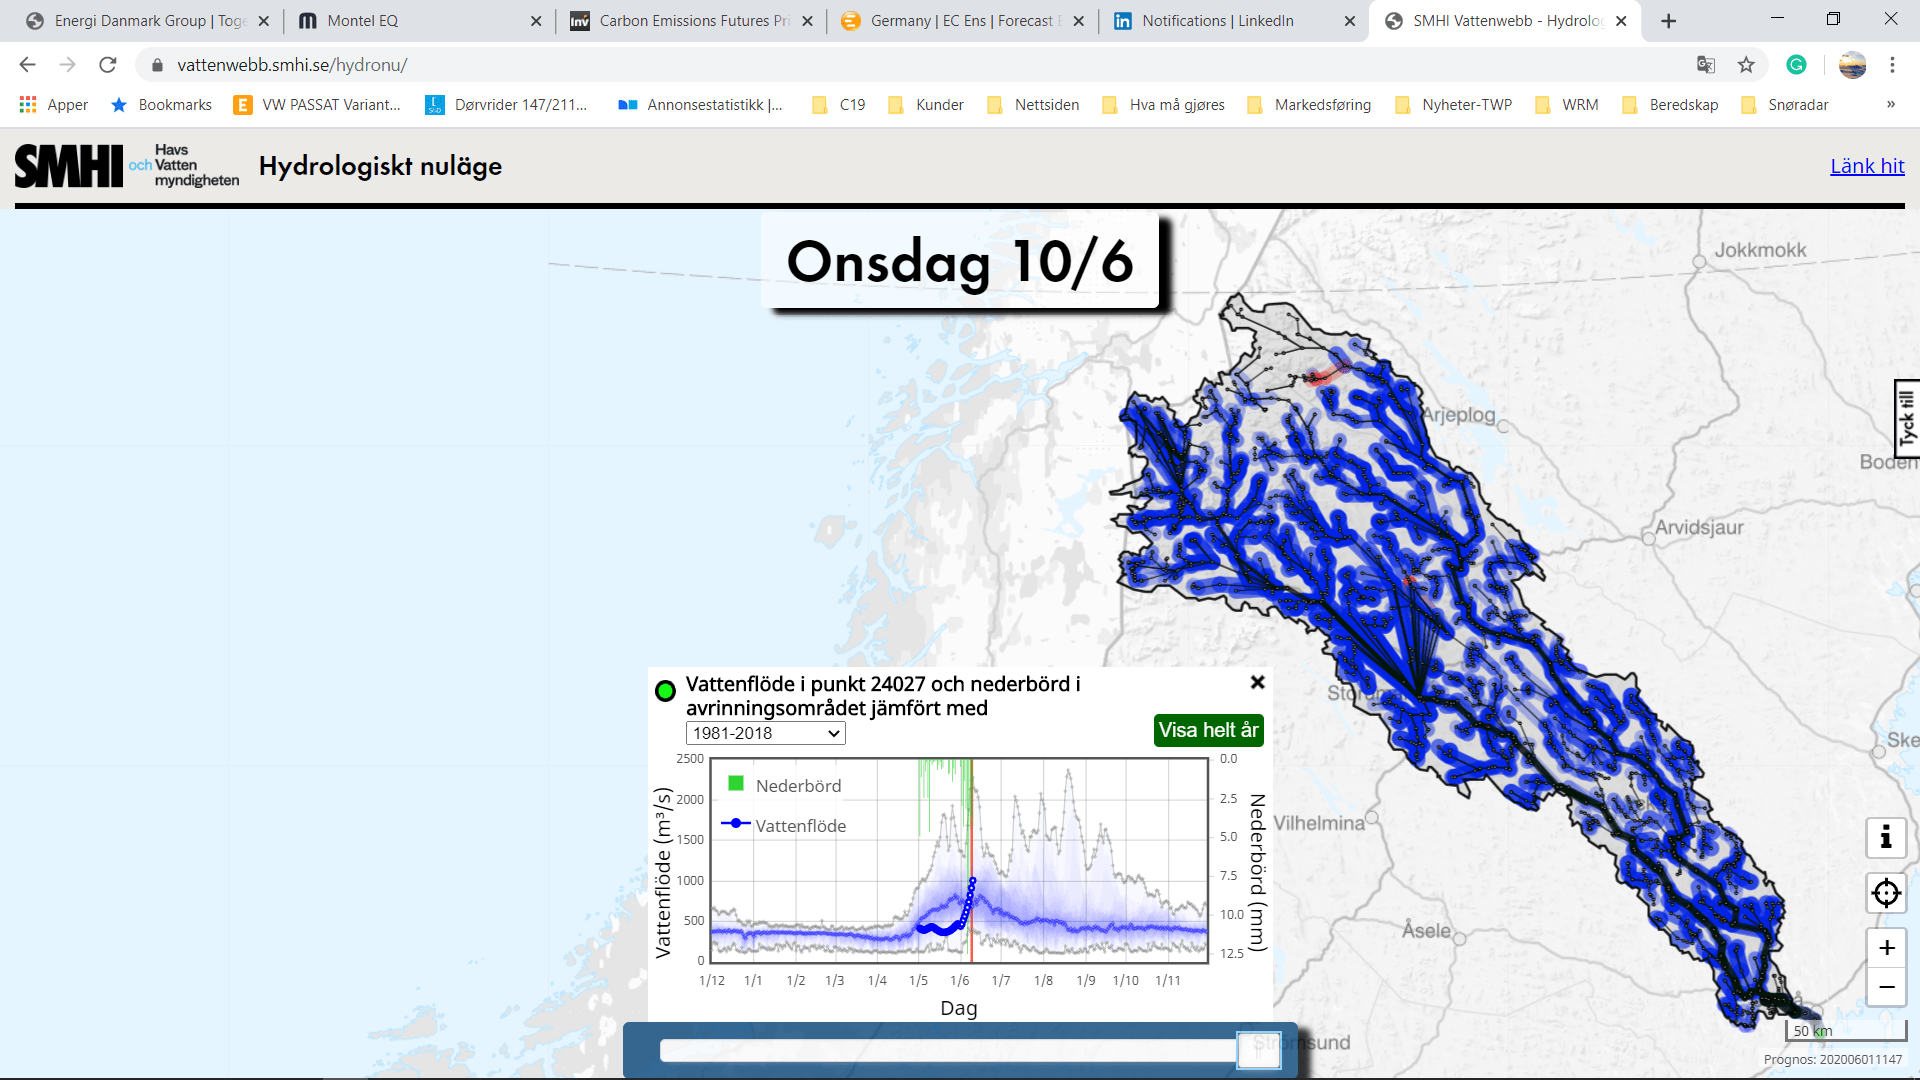Viewport: 1920px width, 1080px height.
Task: Click the map info button
Action: pos(1886,837)
